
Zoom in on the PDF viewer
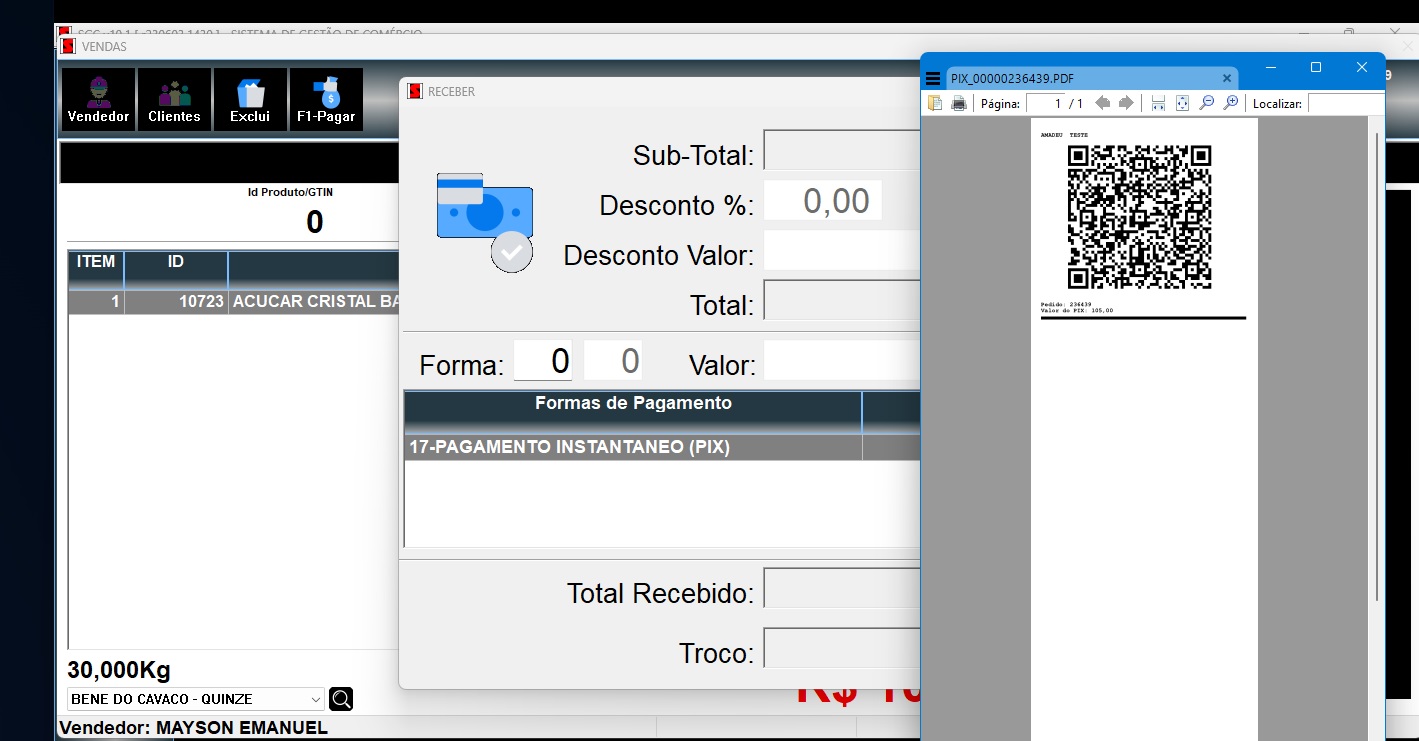(x=1231, y=103)
